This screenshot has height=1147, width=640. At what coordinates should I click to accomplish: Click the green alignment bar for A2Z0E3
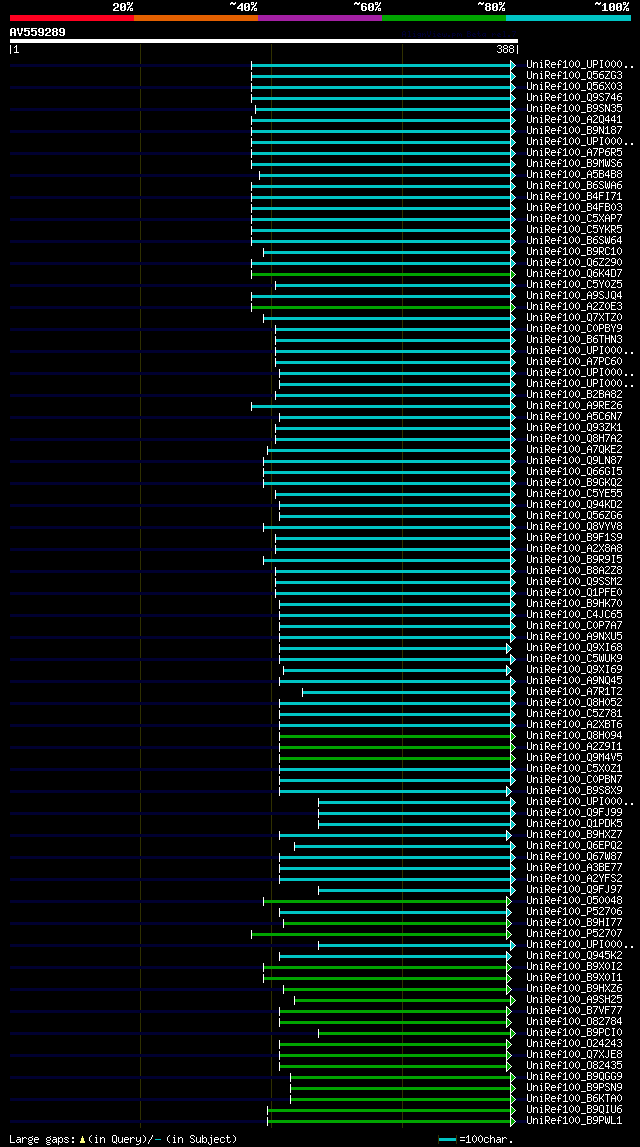383,307
